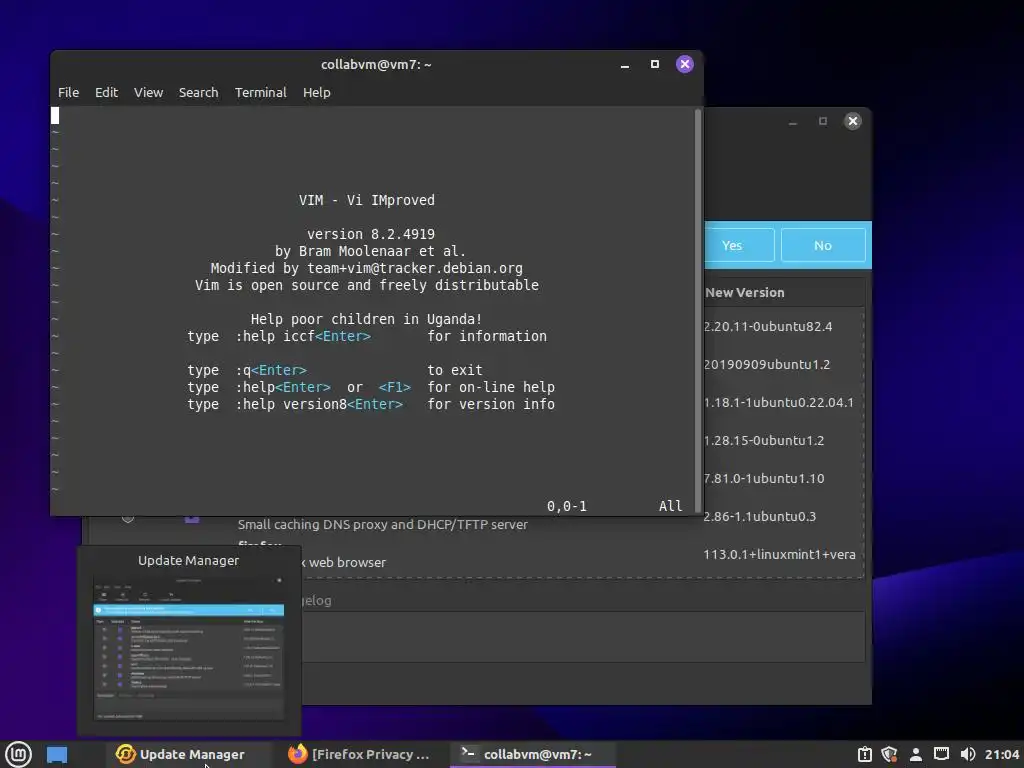Click the Update Manager window preview thumbnail
The height and width of the screenshot is (768, 1024).
pos(189,648)
